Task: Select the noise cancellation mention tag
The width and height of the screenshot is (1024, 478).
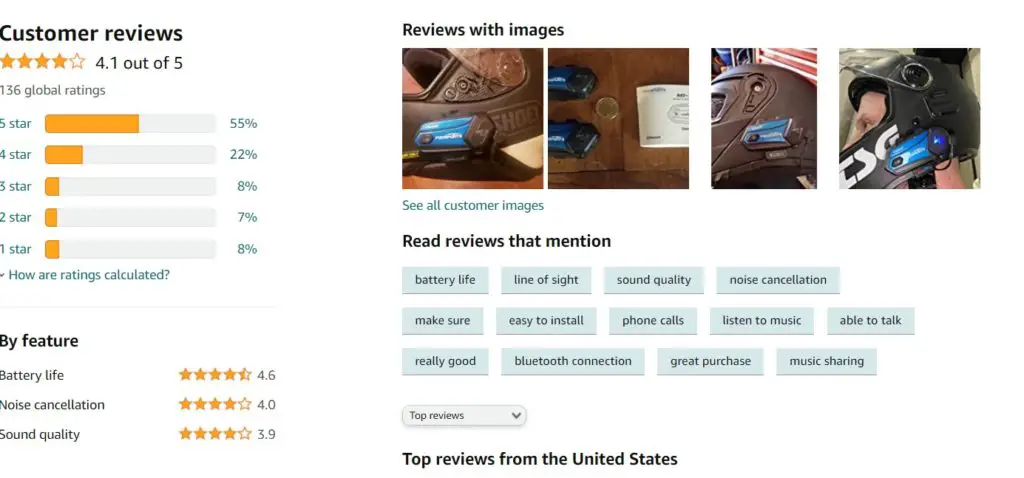Action: (778, 280)
